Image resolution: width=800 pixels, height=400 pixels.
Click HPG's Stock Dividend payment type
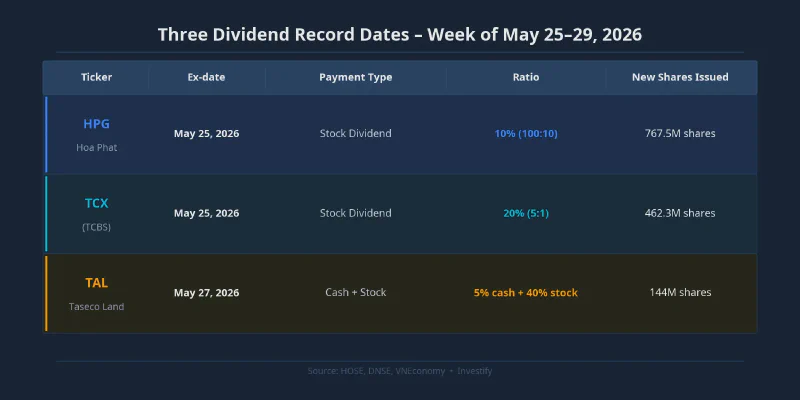[x=356, y=134]
